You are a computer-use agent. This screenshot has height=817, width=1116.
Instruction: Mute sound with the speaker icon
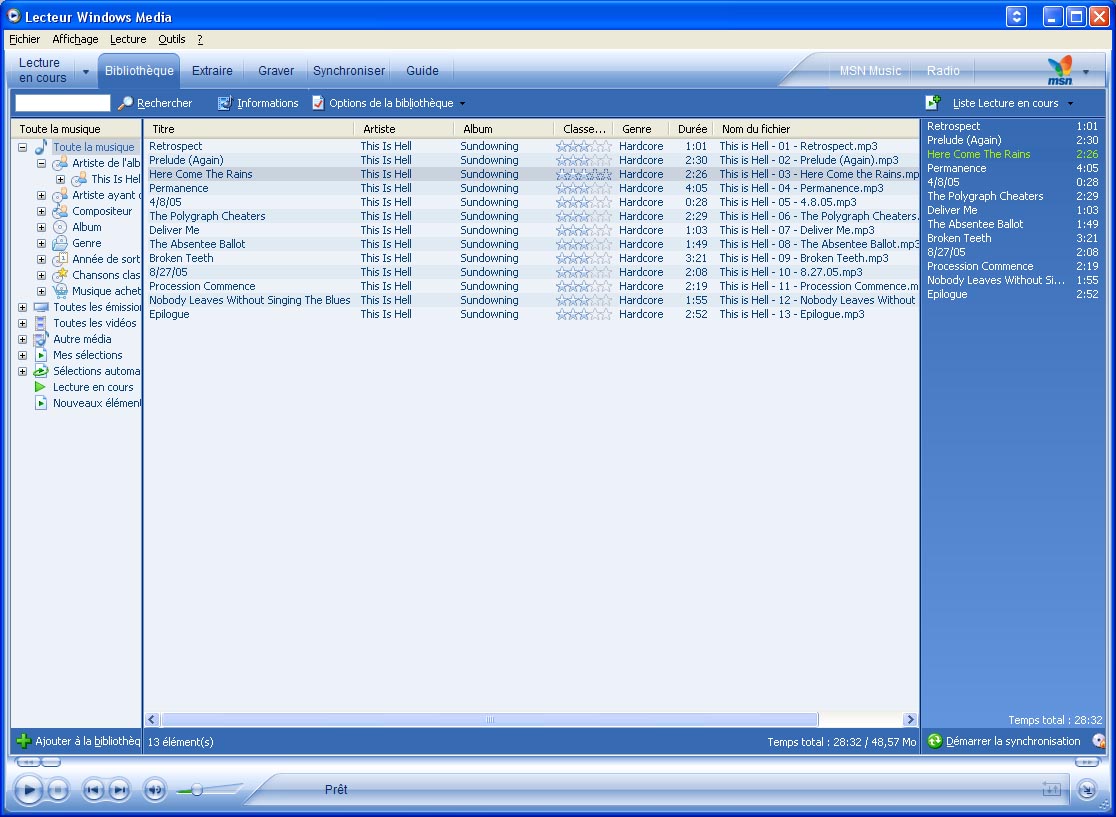(154, 790)
